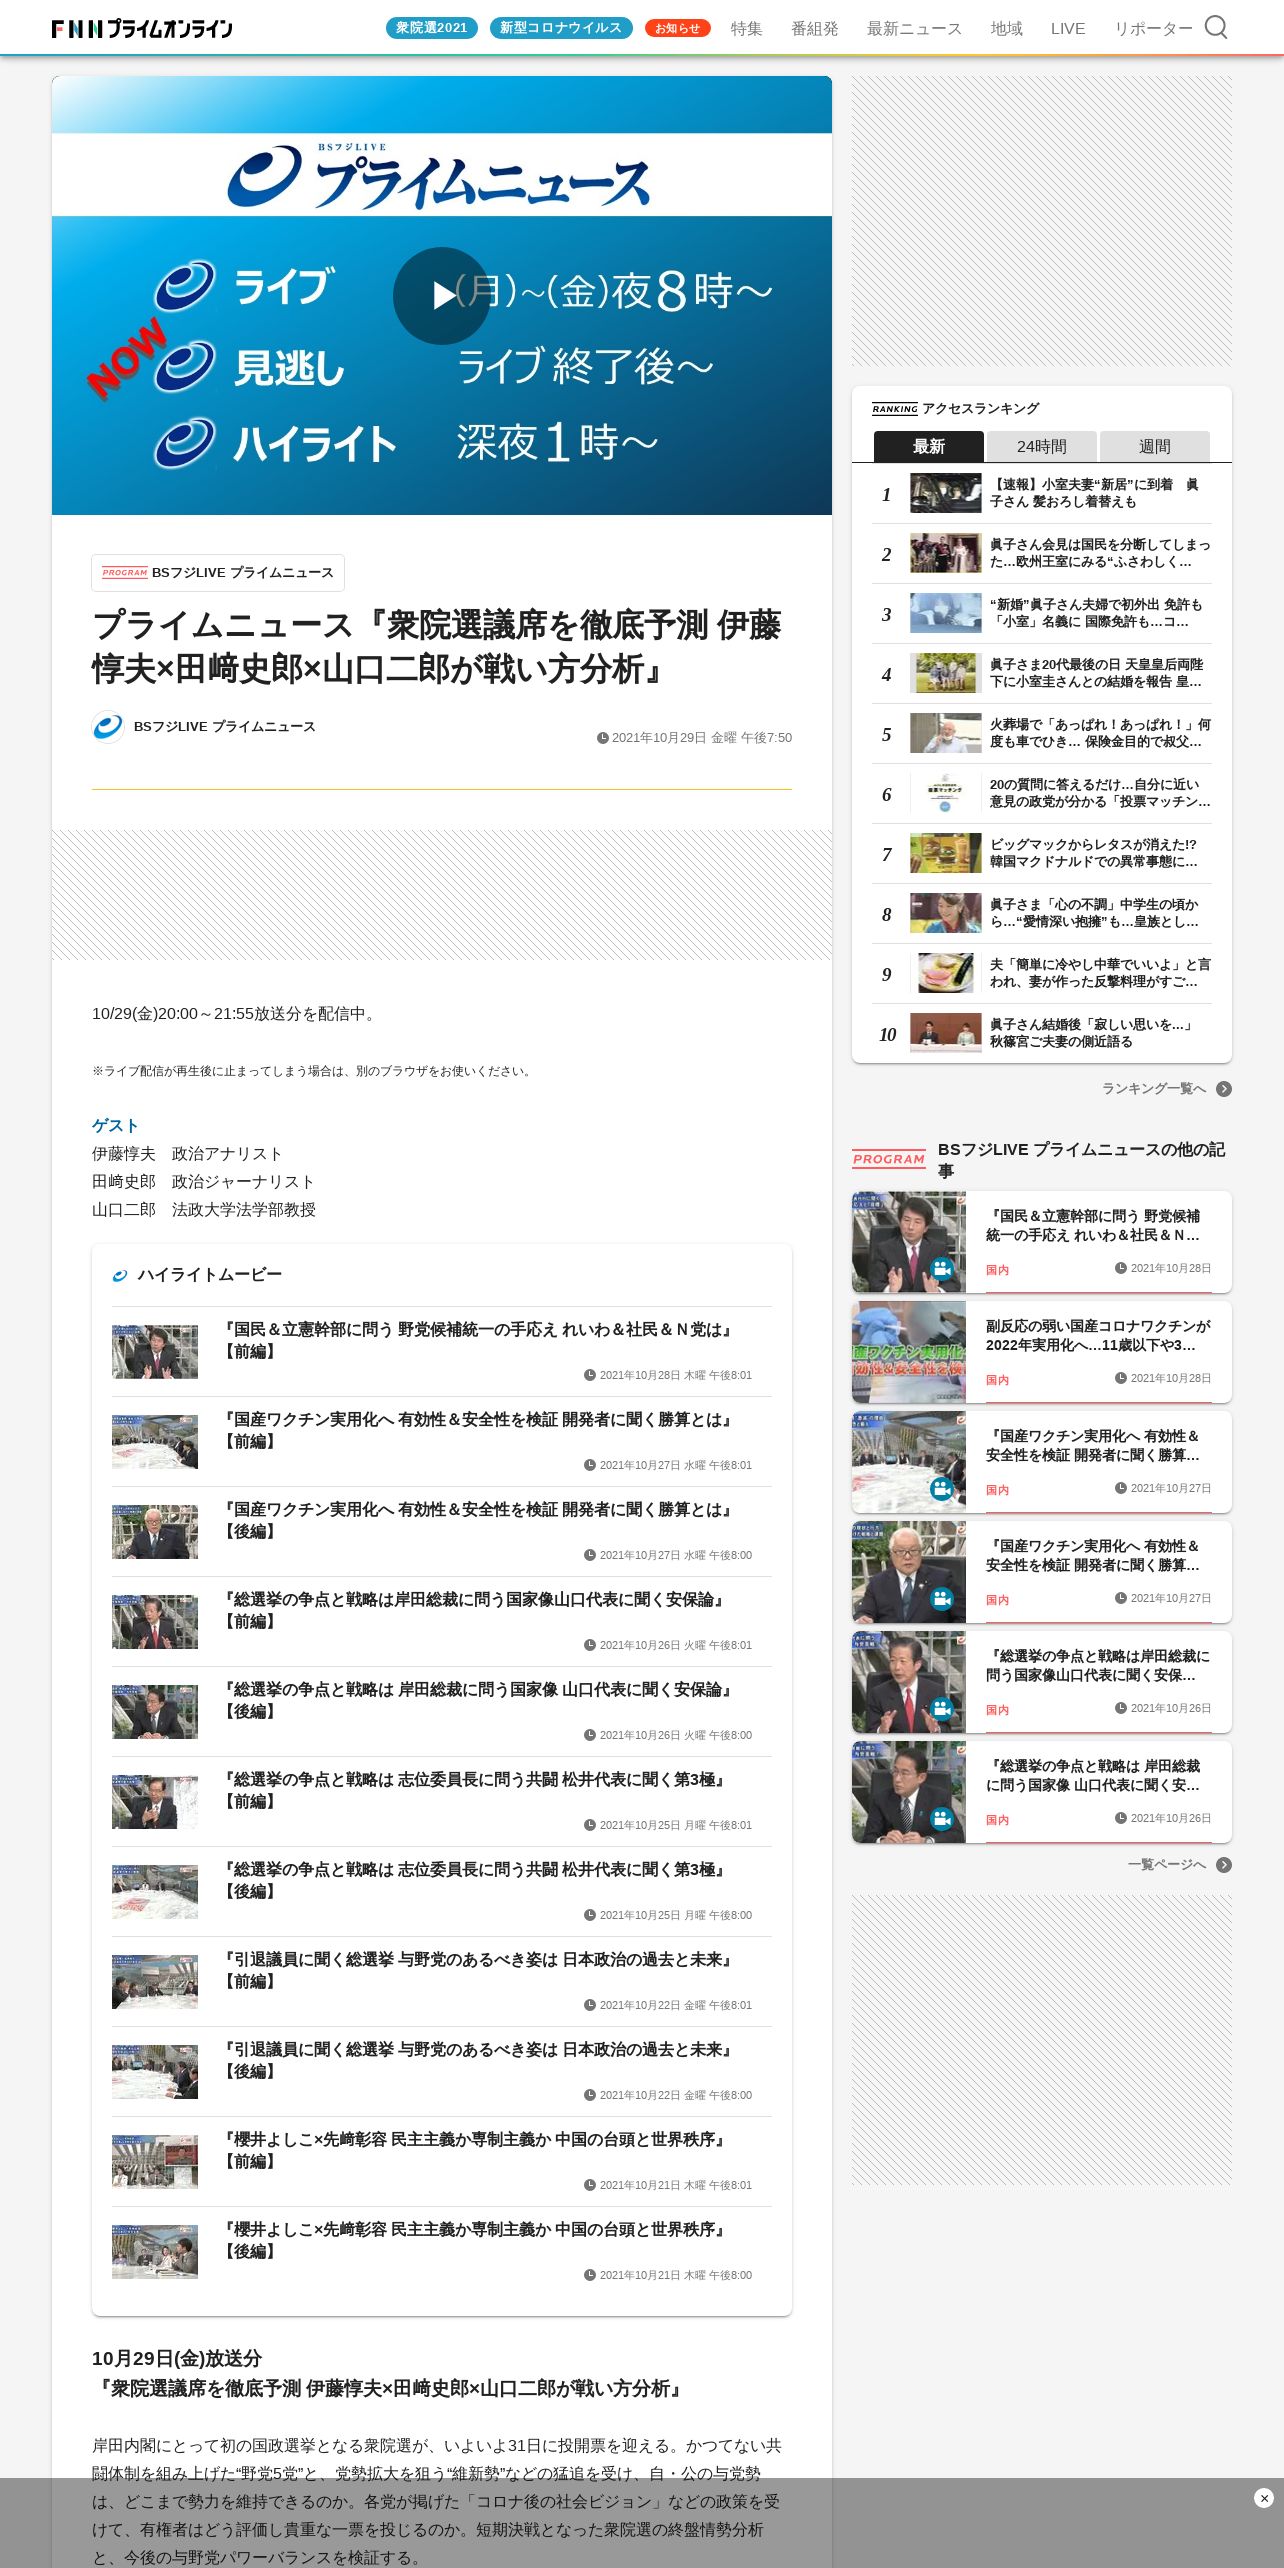The height and width of the screenshot is (2568, 1284).
Task: Open 特集 menu item
Action: click(747, 28)
